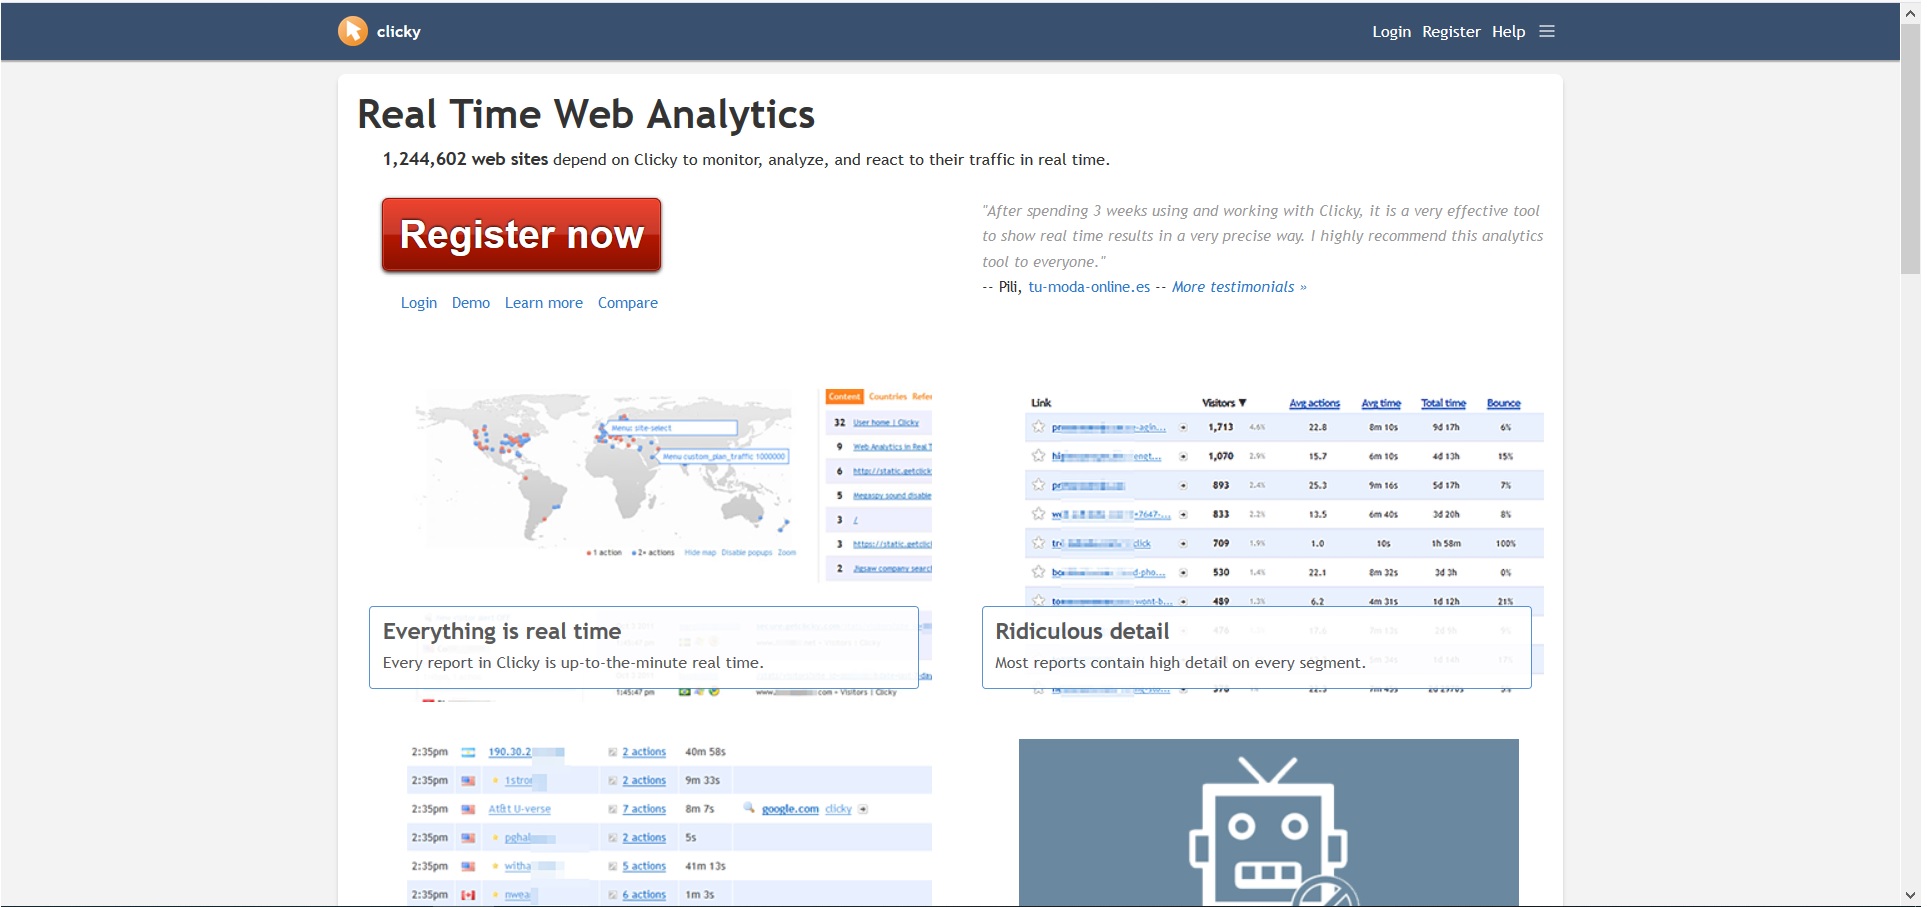This screenshot has height=907, width=1927.
Task: Click the Argentina flag icon in the first log row
Action: pos(468,752)
